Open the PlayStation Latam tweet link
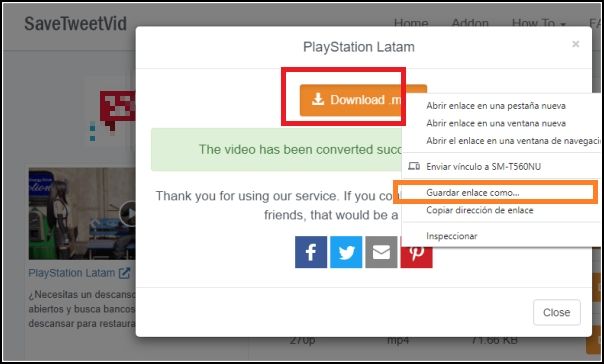The width and height of the screenshot is (604, 364). pos(79,273)
